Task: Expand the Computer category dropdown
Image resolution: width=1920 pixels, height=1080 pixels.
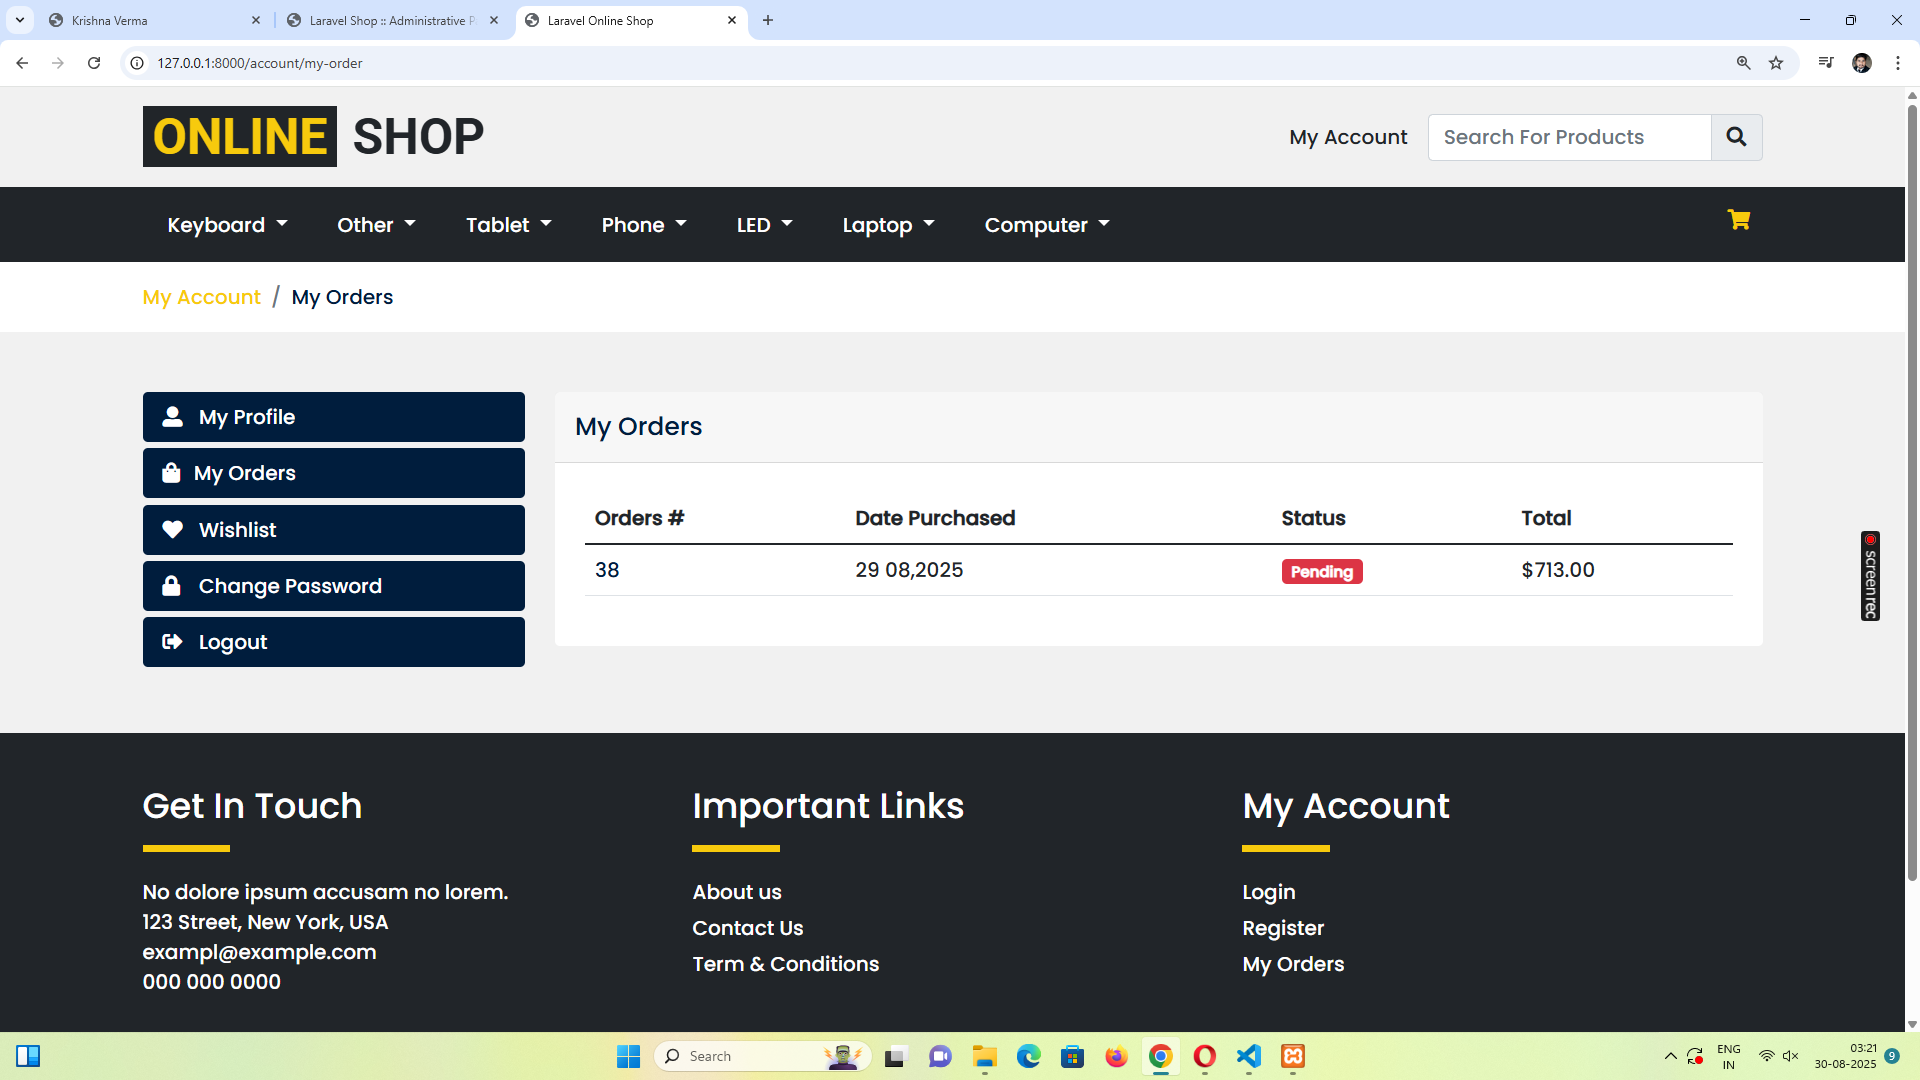Action: tap(1047, 225)
